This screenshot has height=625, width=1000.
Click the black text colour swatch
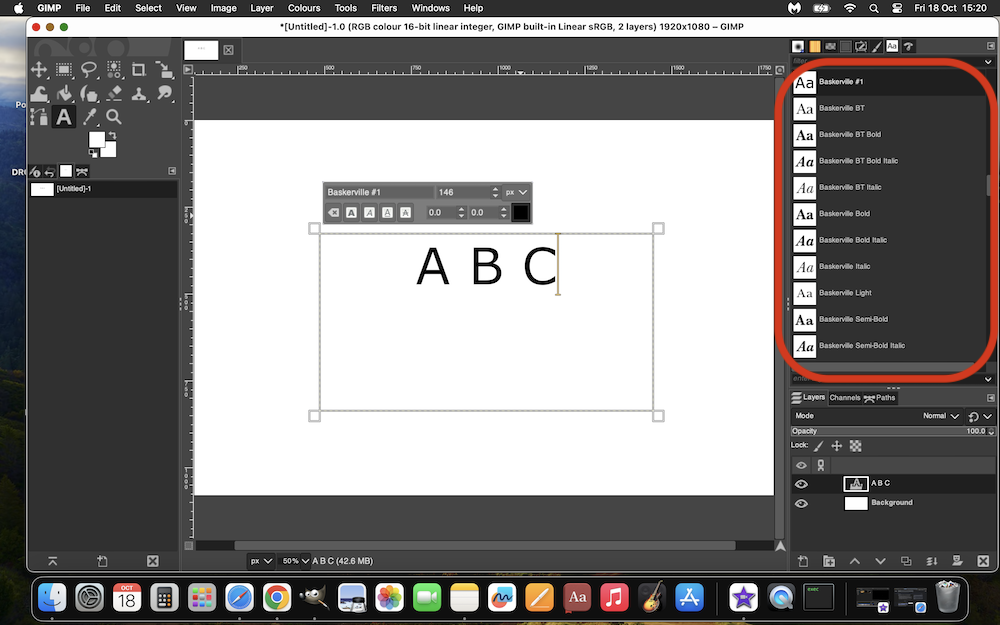[x=520, y=212]
